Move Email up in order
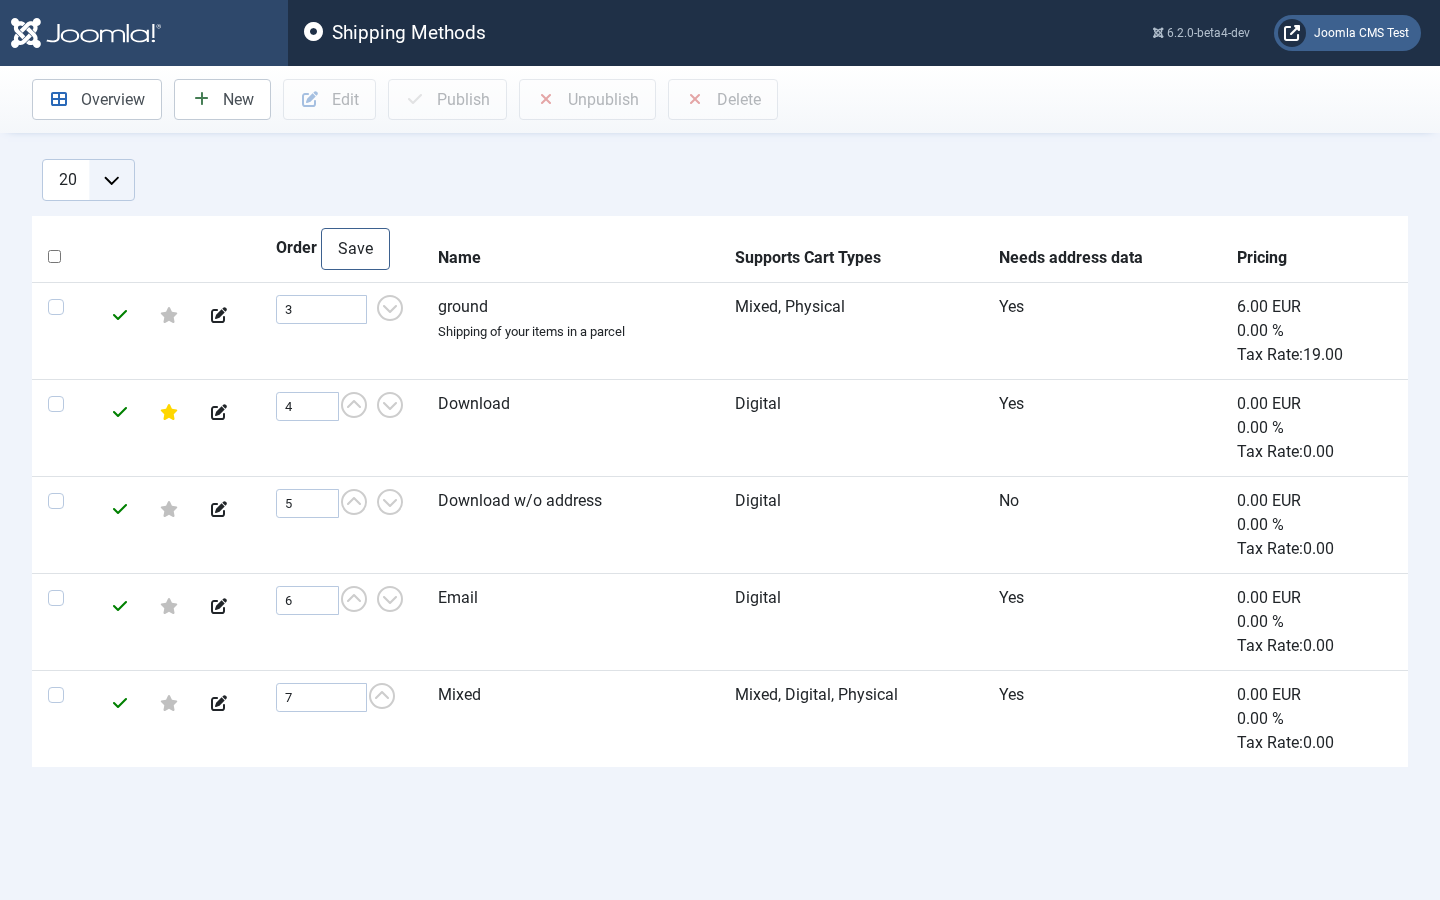 click(354, 599)
